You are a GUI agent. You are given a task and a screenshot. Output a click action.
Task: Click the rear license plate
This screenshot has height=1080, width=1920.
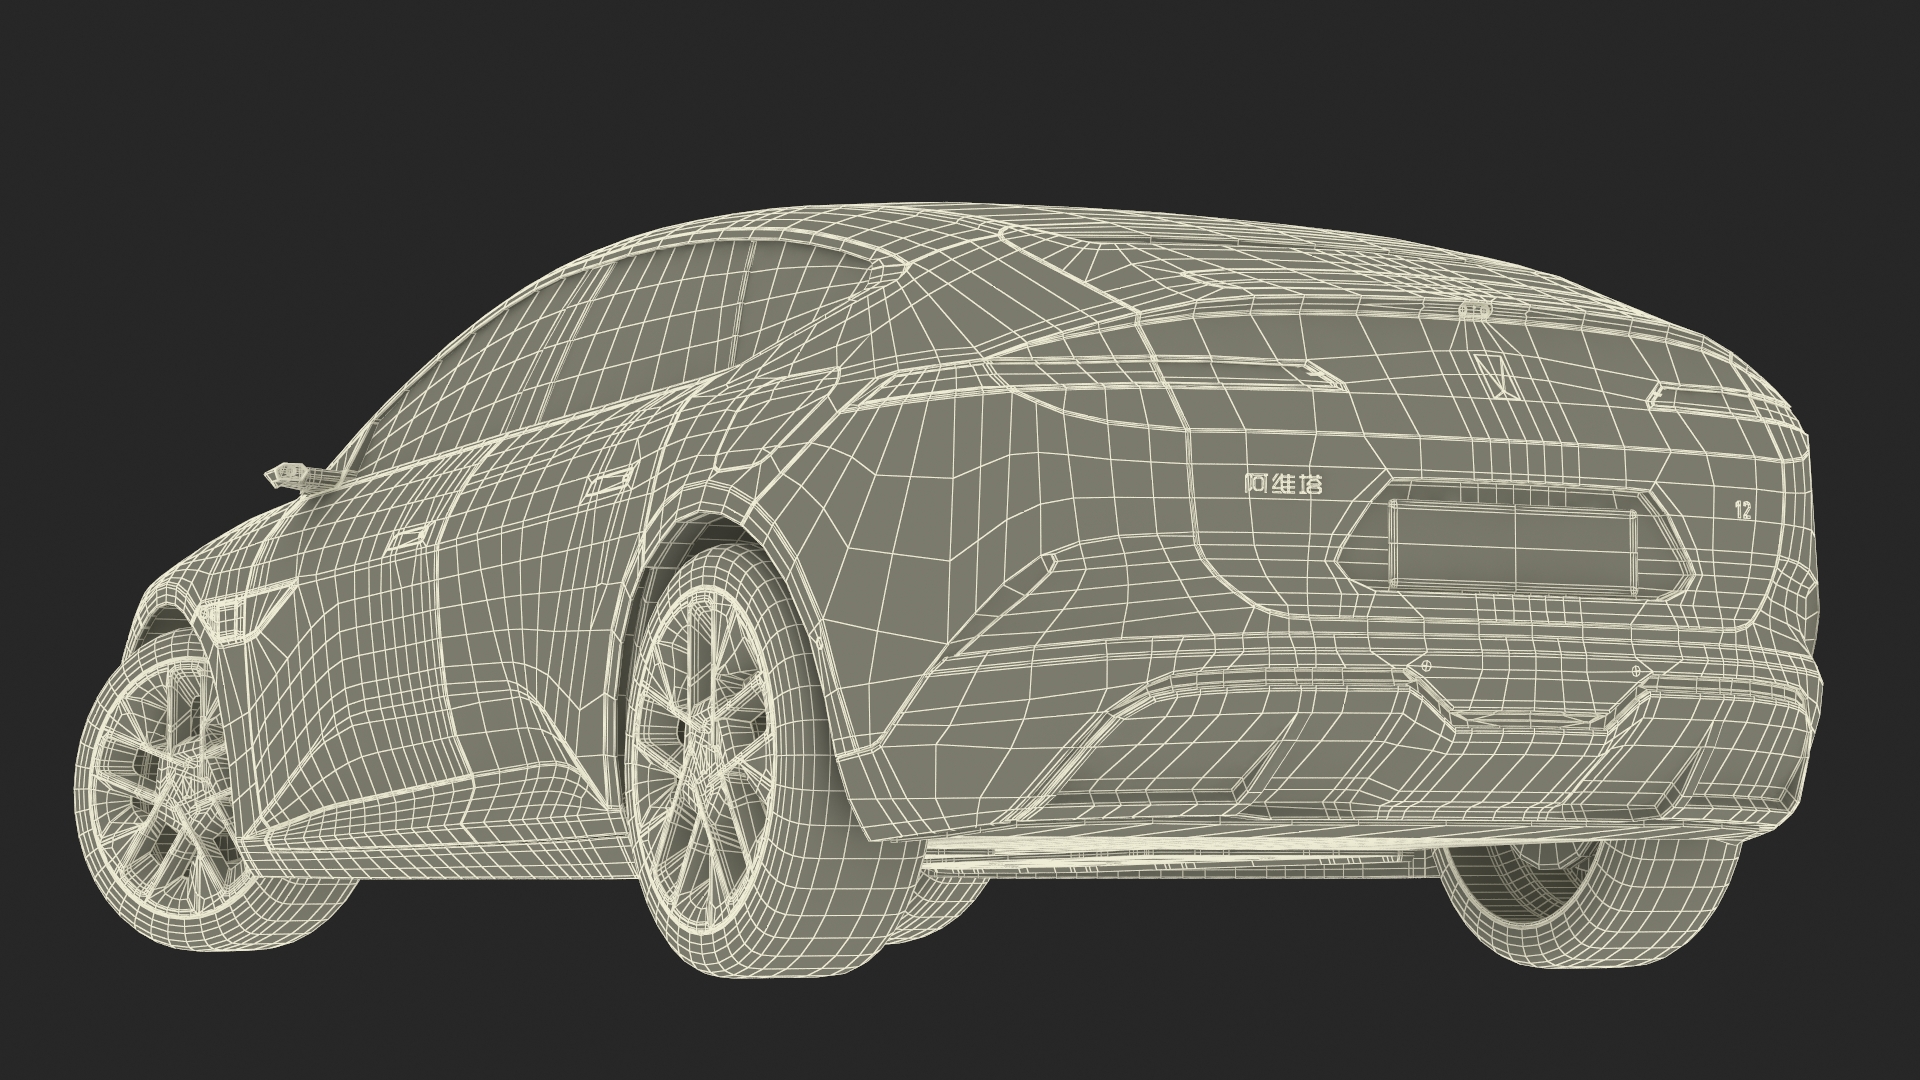[x=1512, y=546]
